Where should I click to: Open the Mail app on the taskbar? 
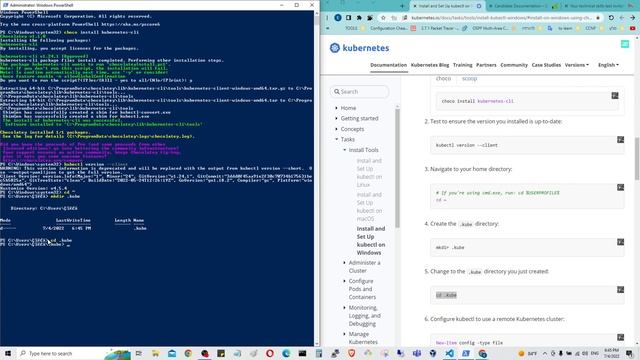[x=172, y=353]
